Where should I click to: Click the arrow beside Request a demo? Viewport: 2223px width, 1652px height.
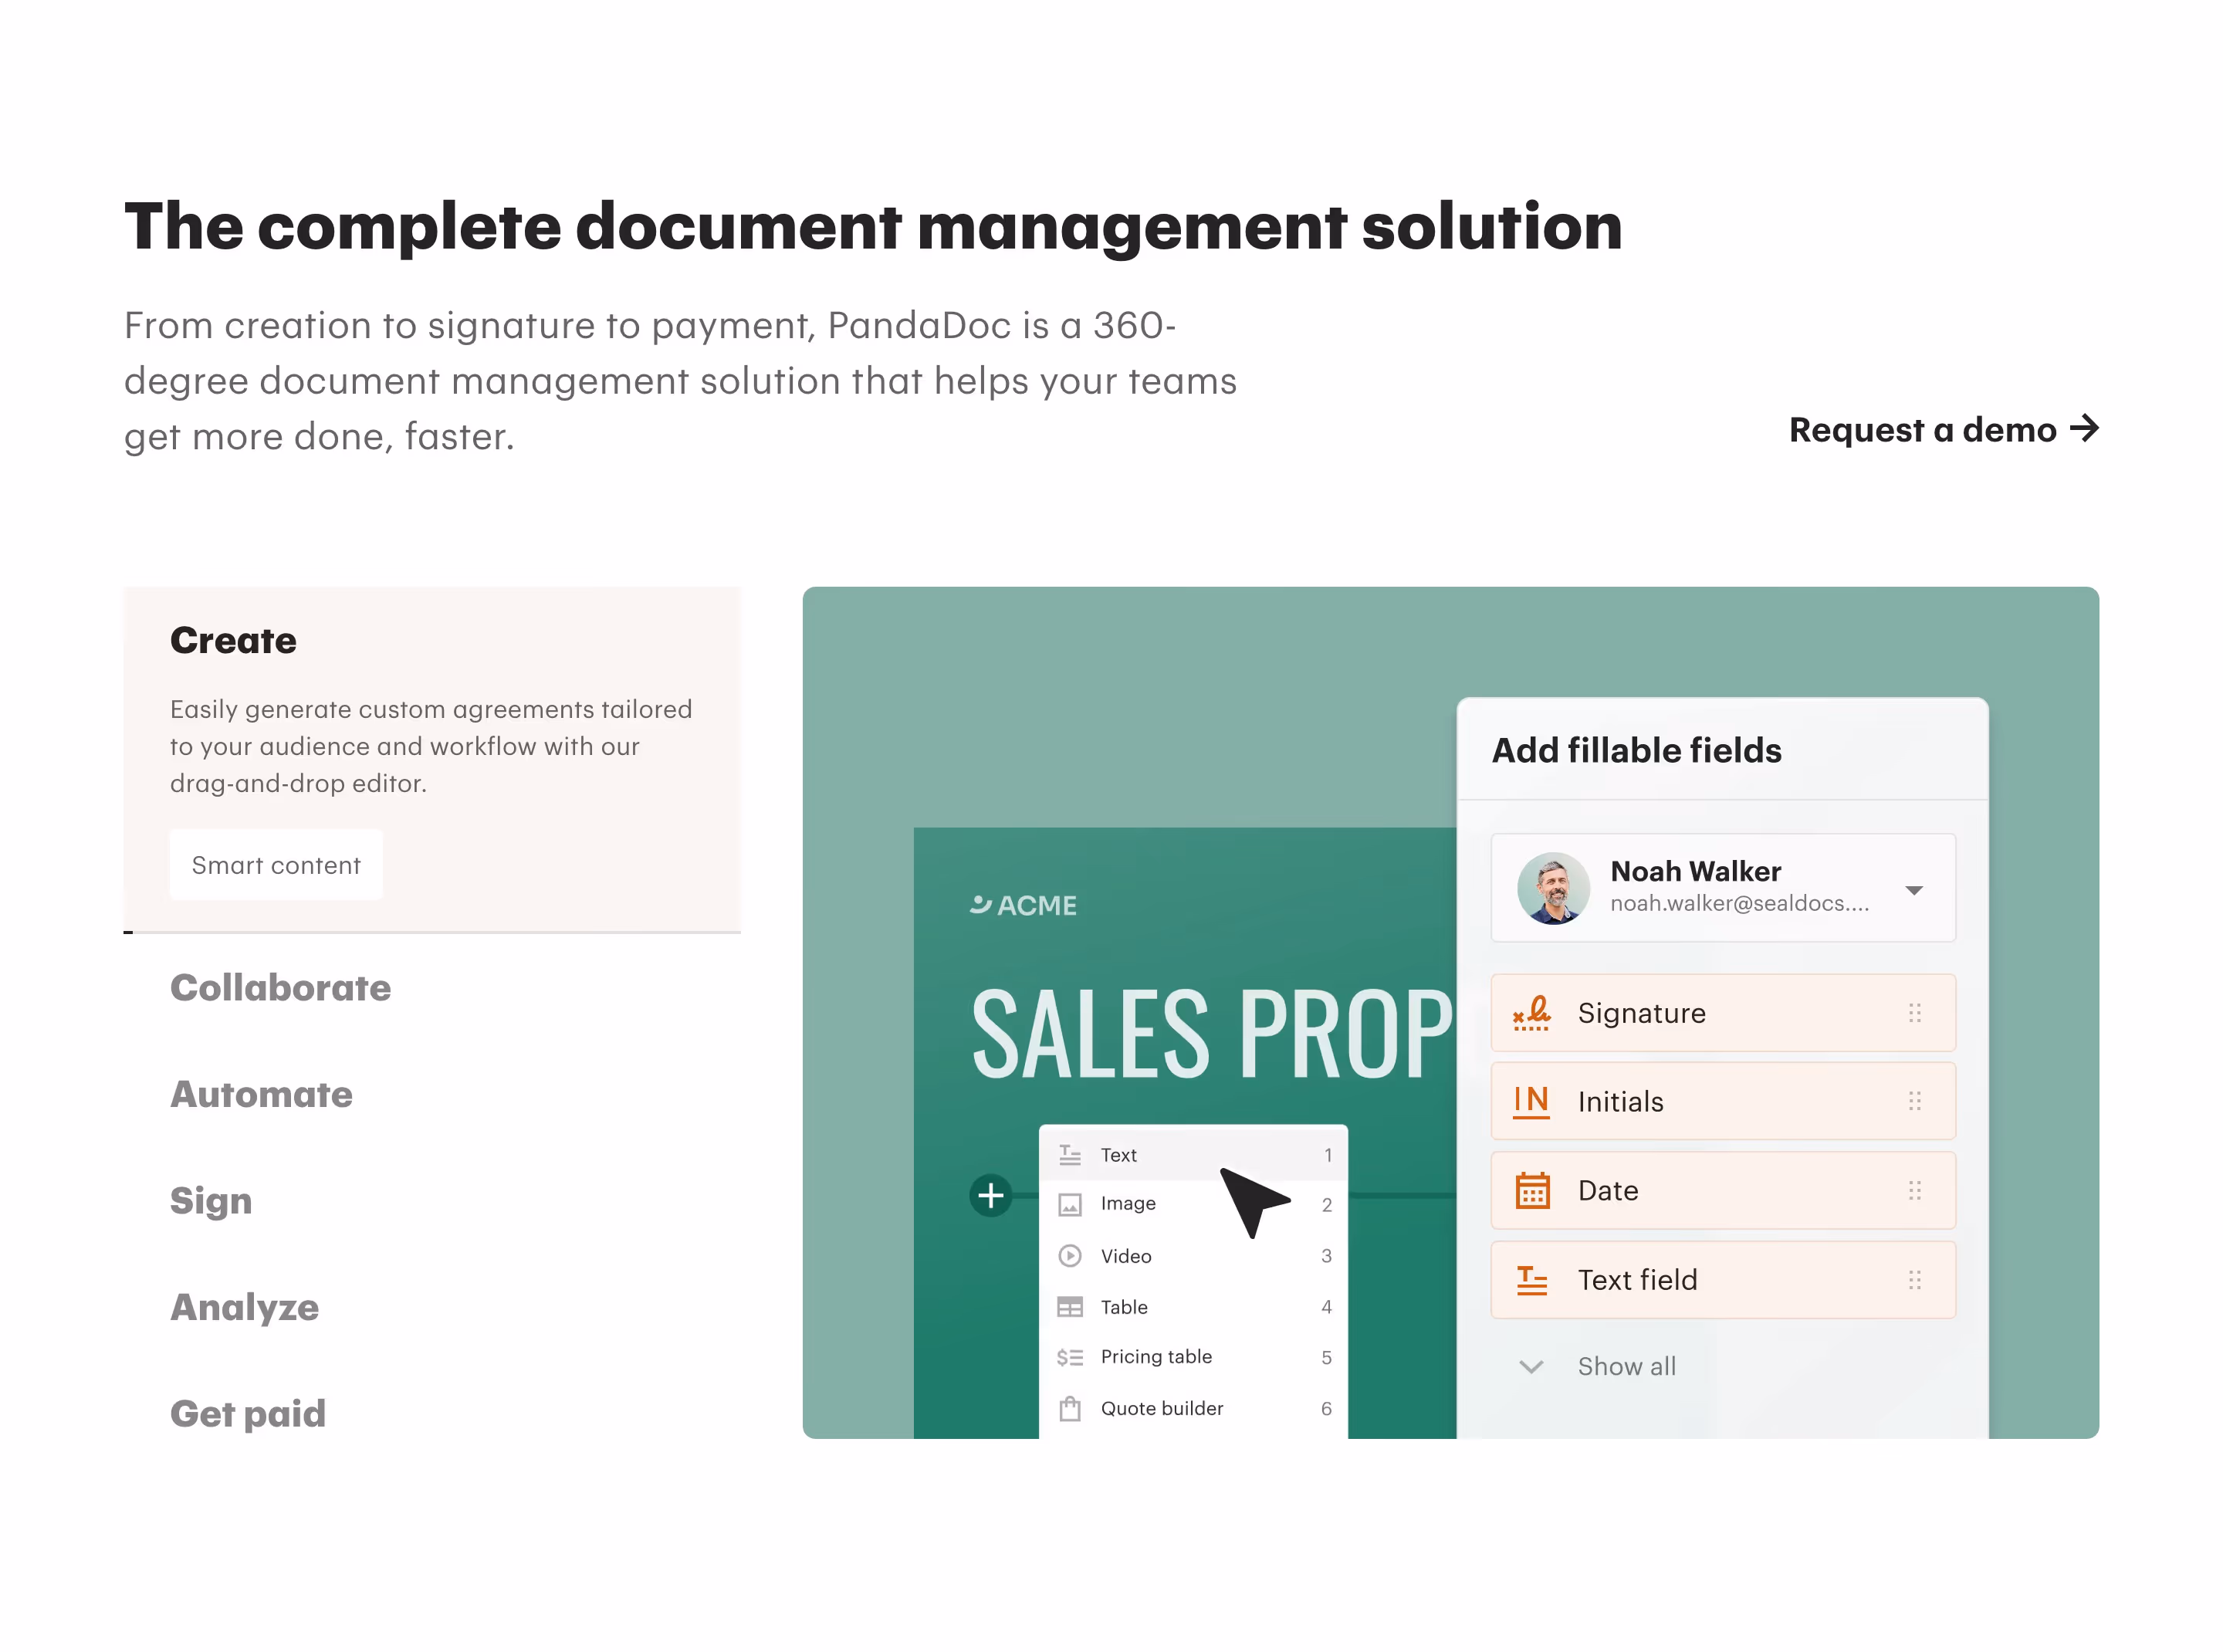[2084, 428]
